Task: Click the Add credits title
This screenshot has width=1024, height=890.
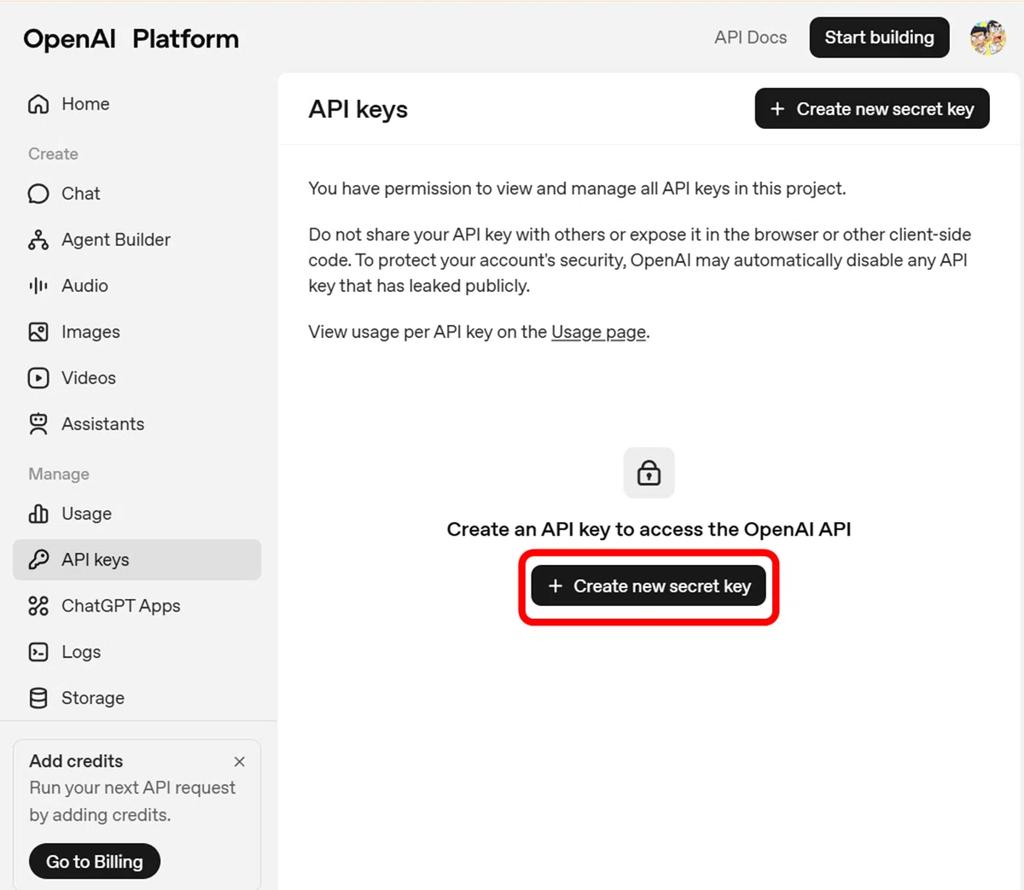Action: tap(76, 761)
